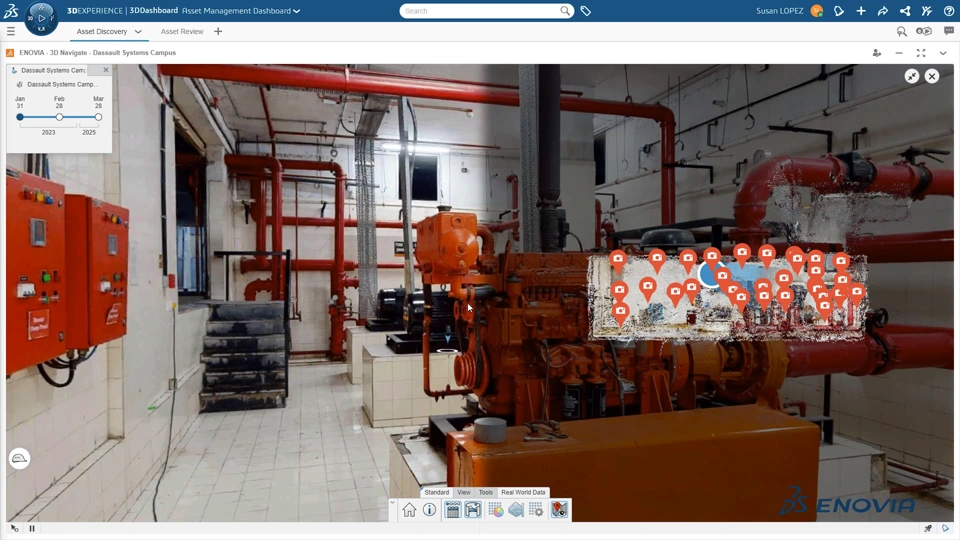Click the helmet view icon at the lower left
Screen dimensions: 960x540
(x=20, y=459)
